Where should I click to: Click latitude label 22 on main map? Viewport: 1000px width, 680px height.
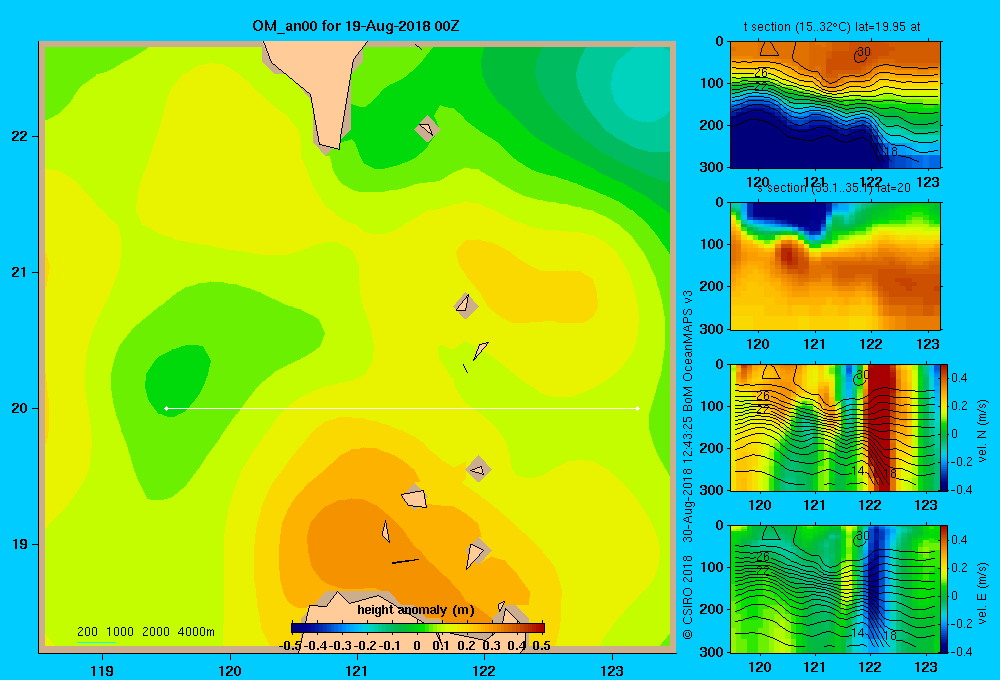[x=20, y=137]
